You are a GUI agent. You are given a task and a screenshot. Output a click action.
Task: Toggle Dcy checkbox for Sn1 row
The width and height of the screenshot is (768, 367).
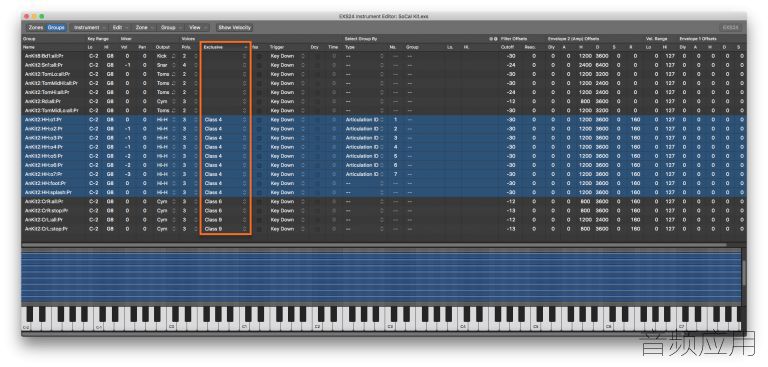point(316,65)
